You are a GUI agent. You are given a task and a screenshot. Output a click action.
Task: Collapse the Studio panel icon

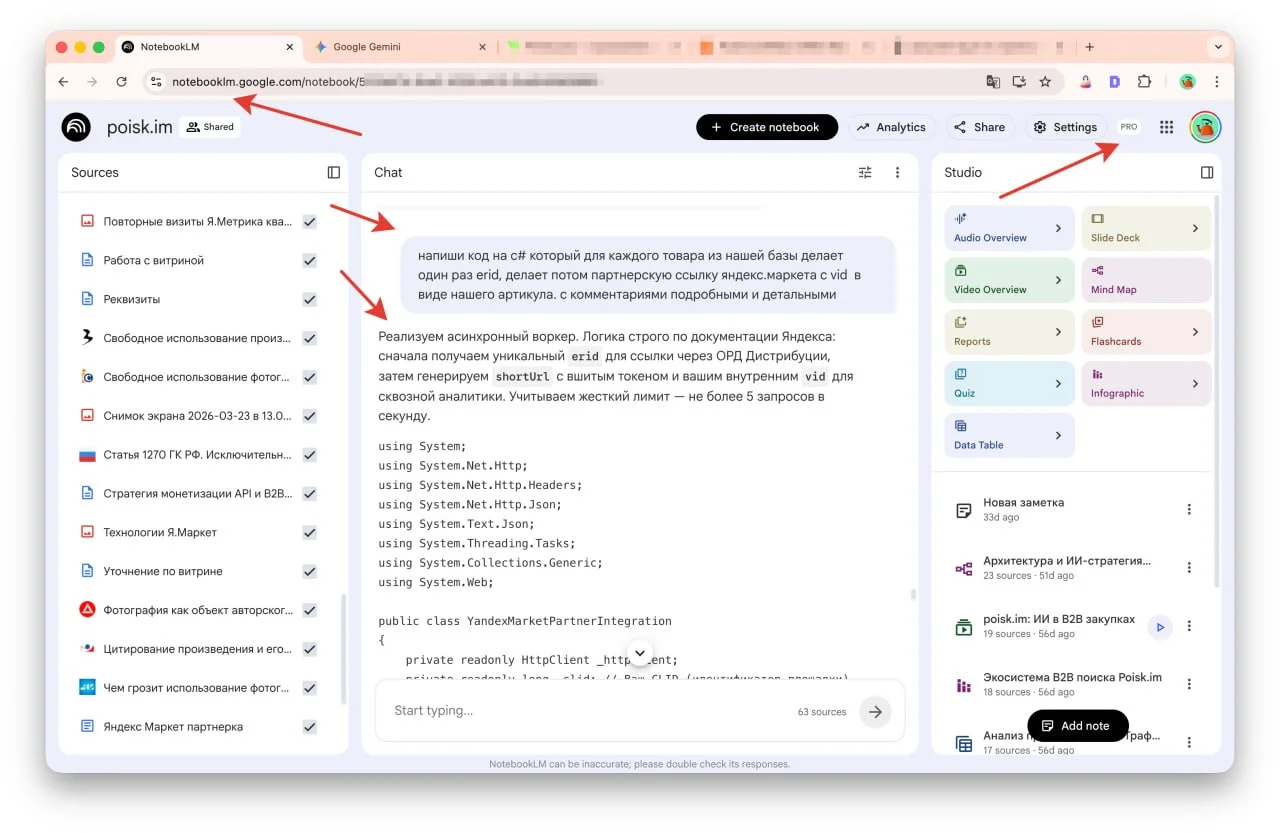1207,173
